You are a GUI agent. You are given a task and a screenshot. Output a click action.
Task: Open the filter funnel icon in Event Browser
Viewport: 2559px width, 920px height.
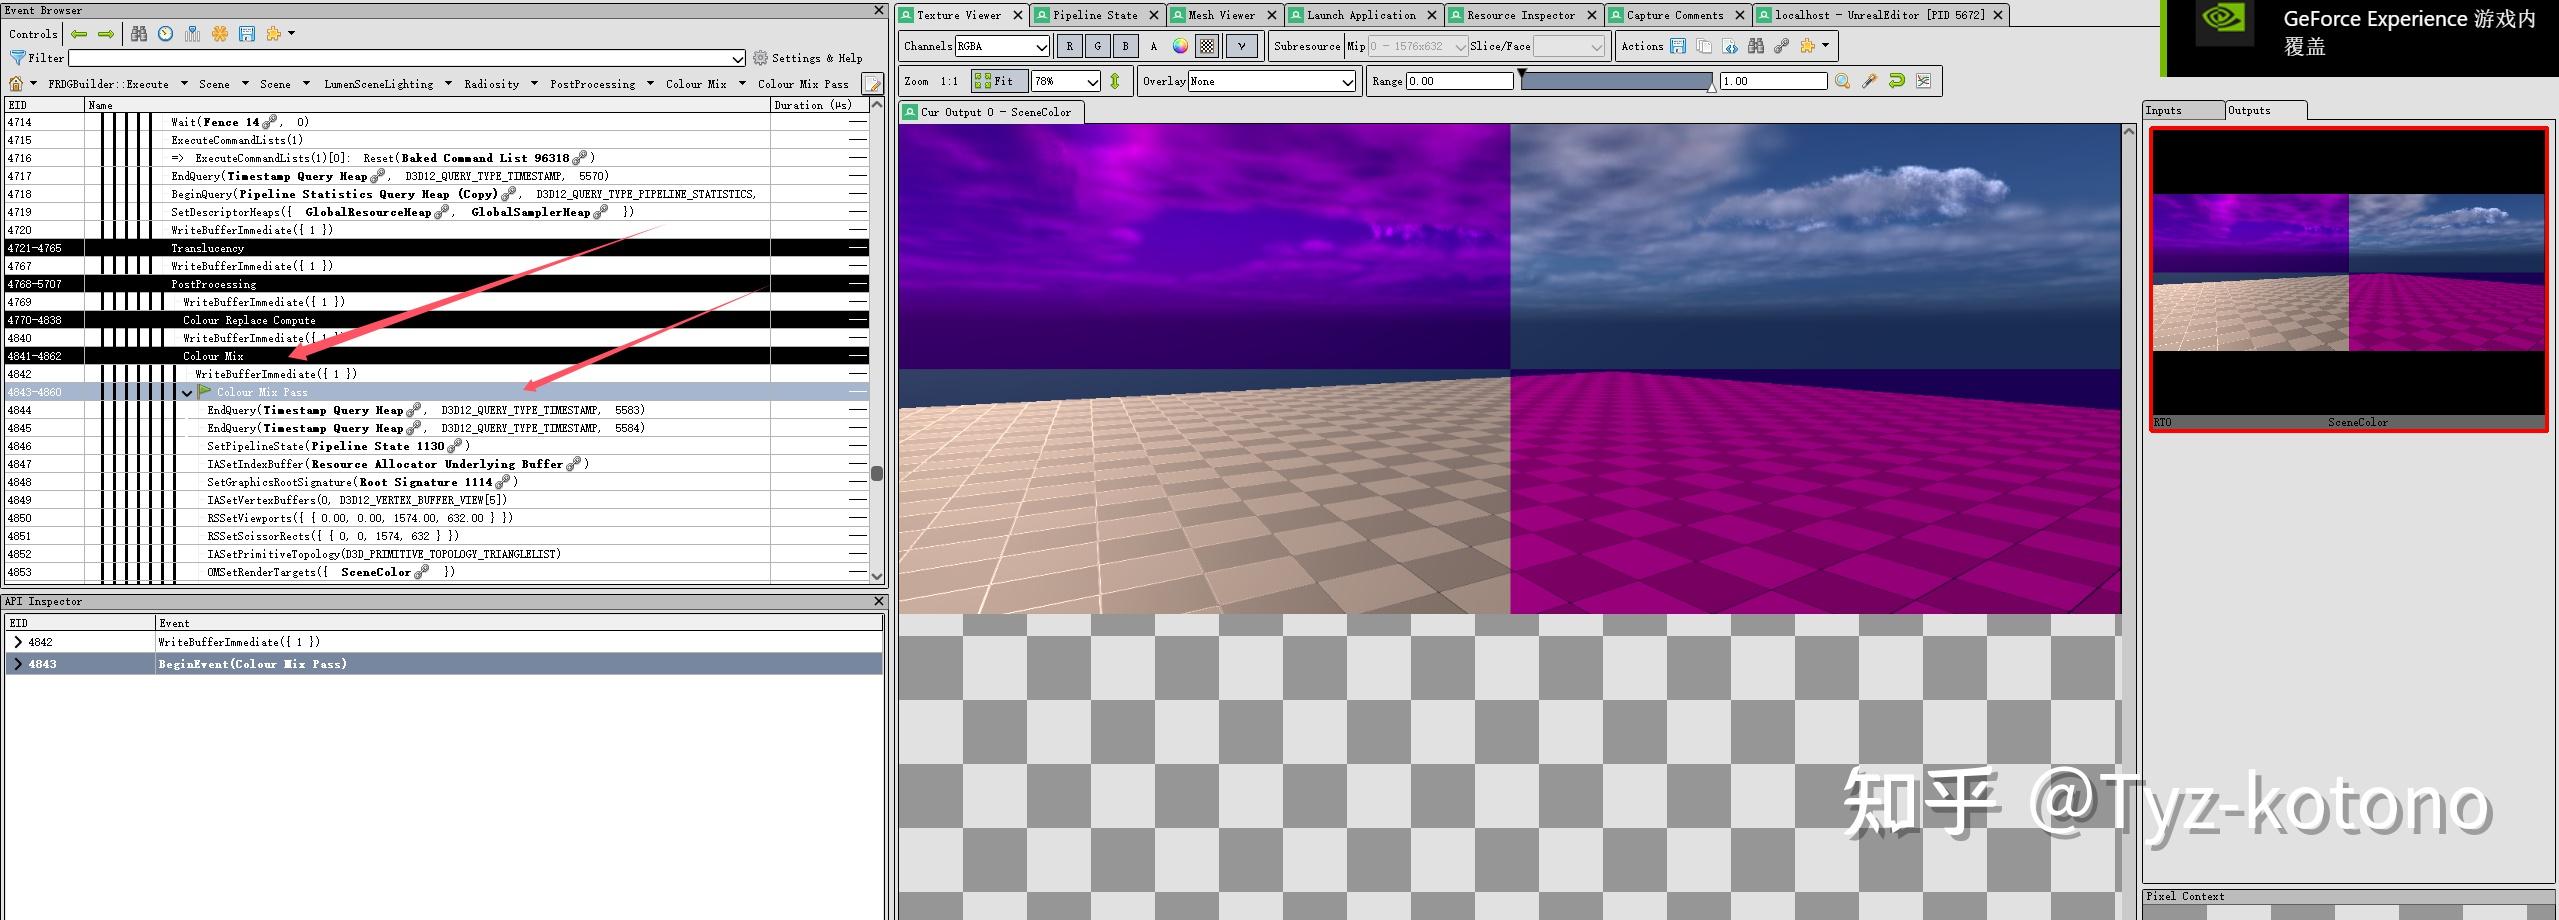(18, 57)
